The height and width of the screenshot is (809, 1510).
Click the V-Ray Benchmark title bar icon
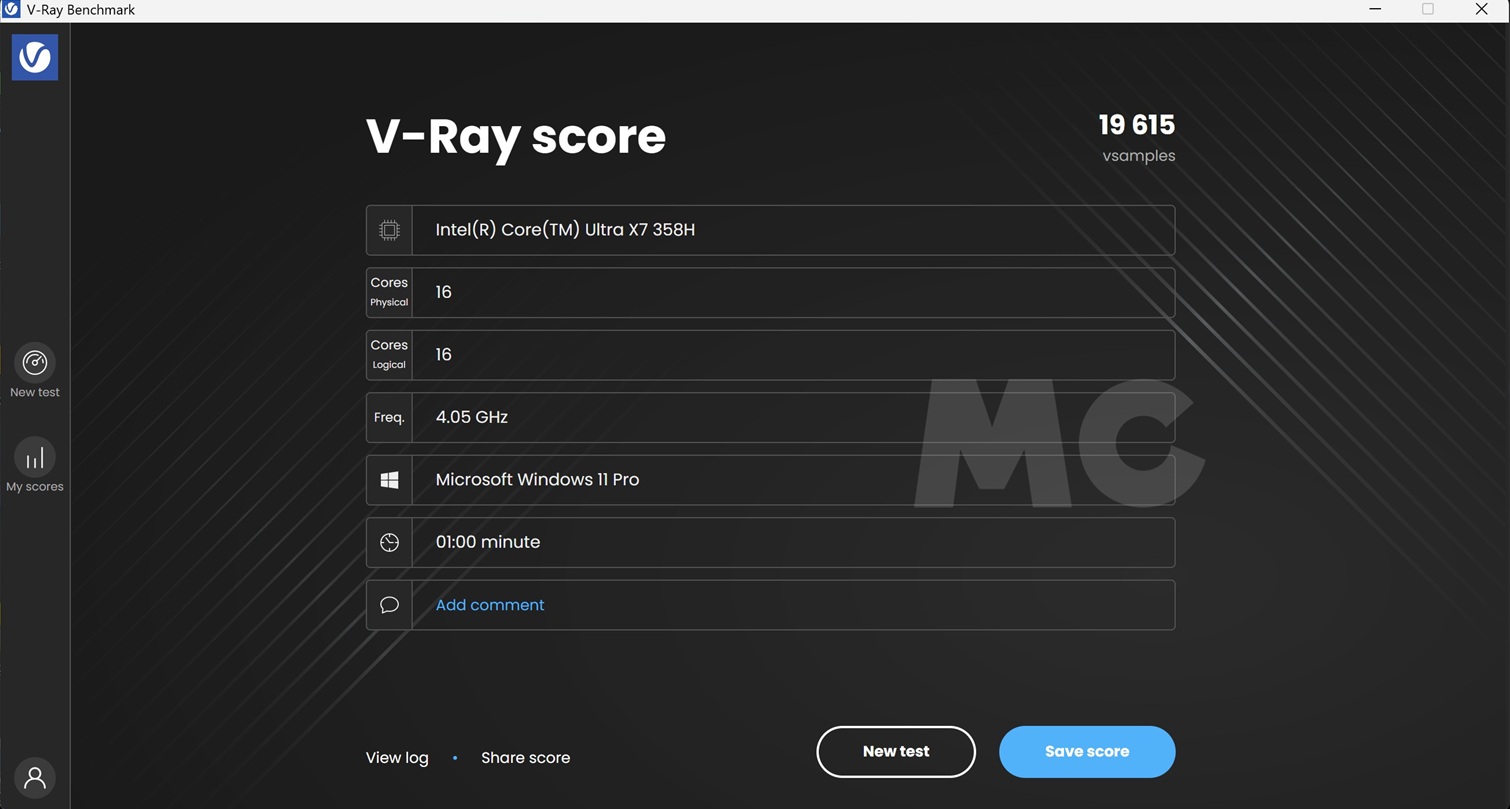(x=11, y=10)
